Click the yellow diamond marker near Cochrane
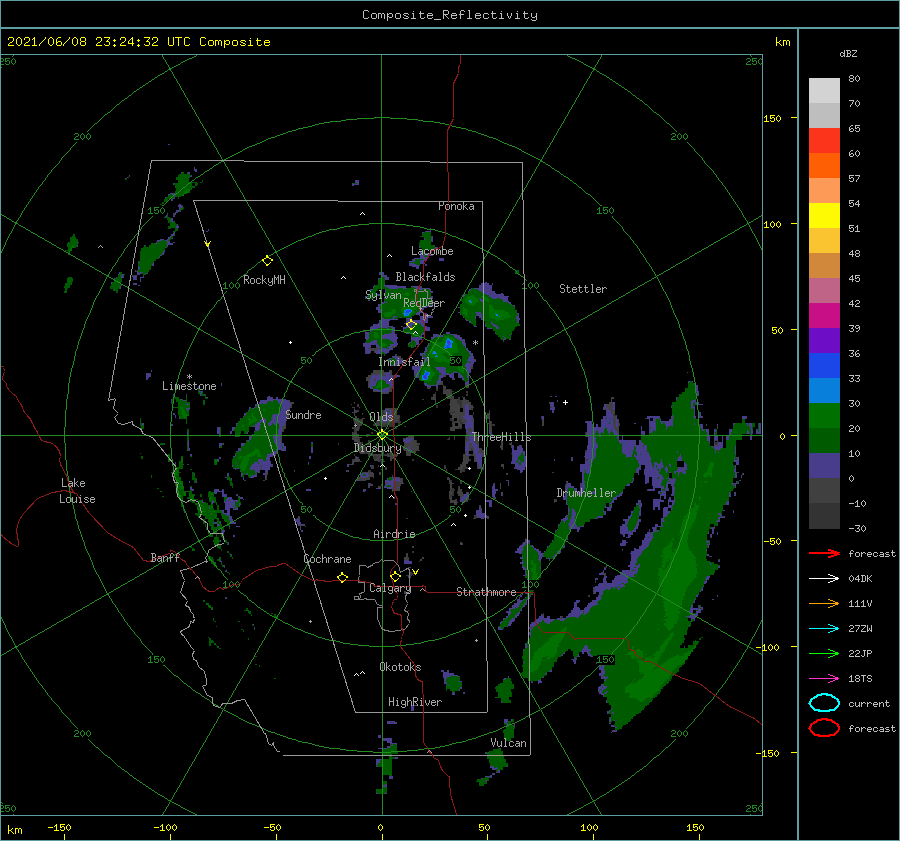Viewport: 900px width, 841px height. pyautogui.click(x=343, y=577)
